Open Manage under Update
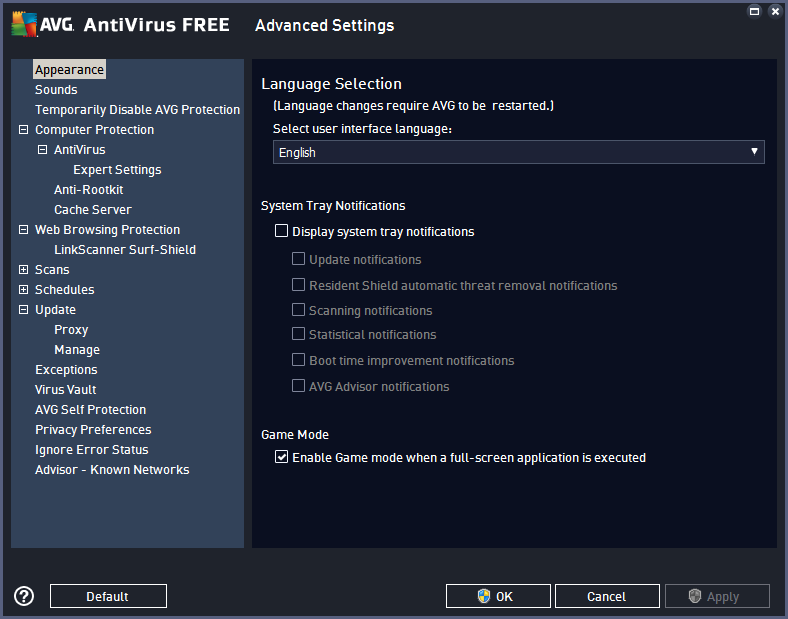Image resolution: width=788 pixels, height=619 pixels. point(77,350)
